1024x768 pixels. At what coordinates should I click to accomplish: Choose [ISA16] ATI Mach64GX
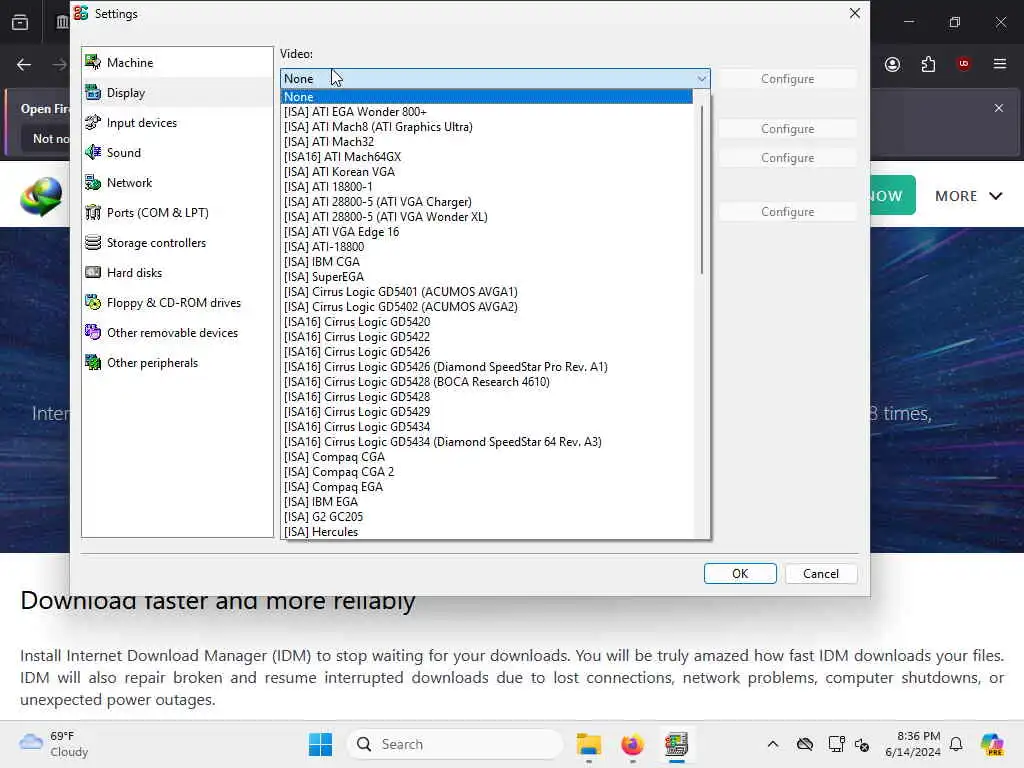(x=487, y=157)
